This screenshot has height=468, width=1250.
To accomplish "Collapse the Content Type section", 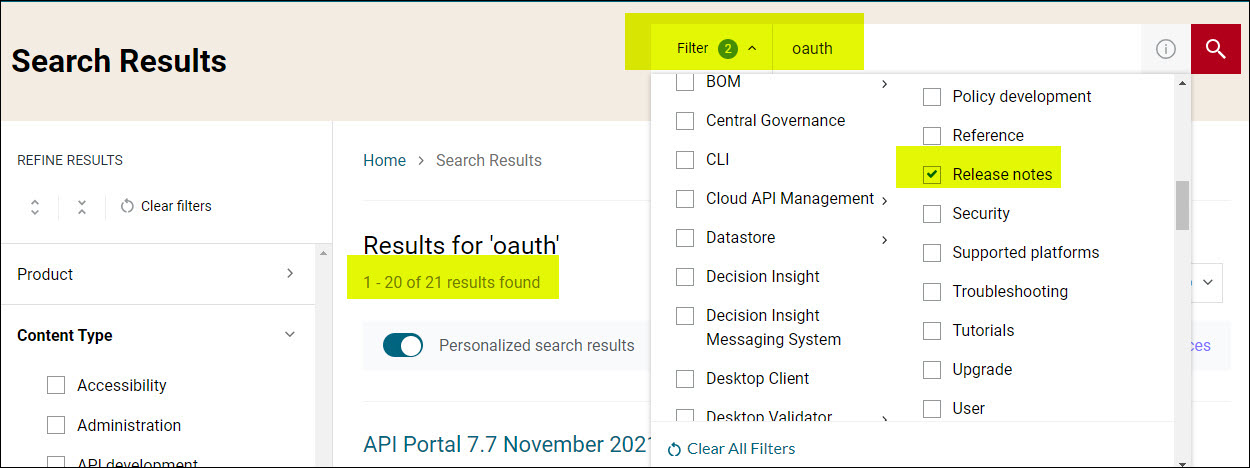I will pos(290,335).
